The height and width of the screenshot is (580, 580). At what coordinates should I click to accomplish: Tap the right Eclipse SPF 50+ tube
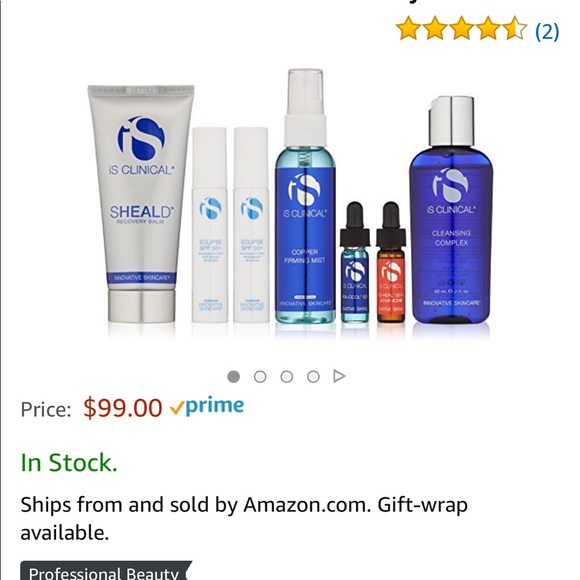pyautogui.click(x=251, y=225)
